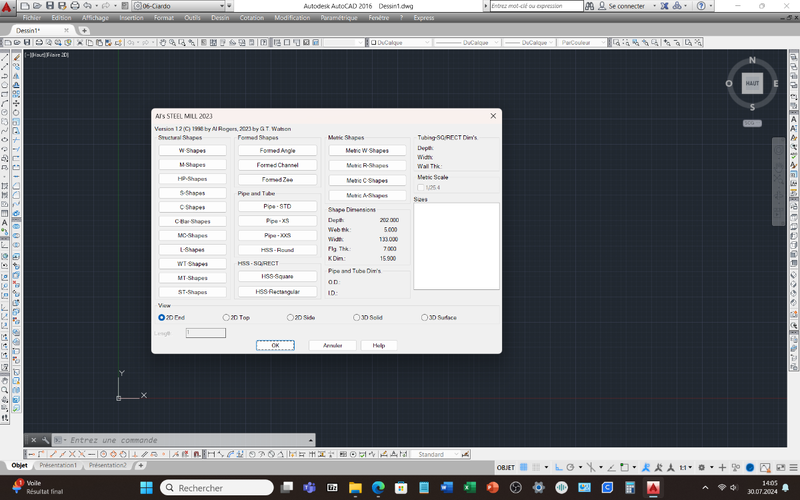Viewport: 800px width, 500px height.
Task: Expand command line history arrow
Action: (310, 440)
